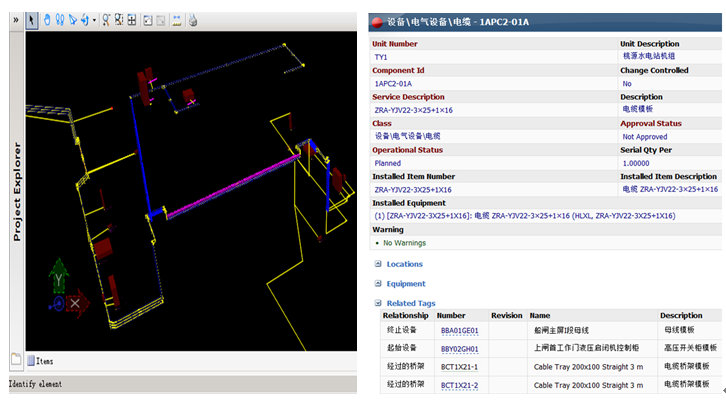Click the Number column header
The width and height of the screenshot is (726, 406).
click(451, 315)
